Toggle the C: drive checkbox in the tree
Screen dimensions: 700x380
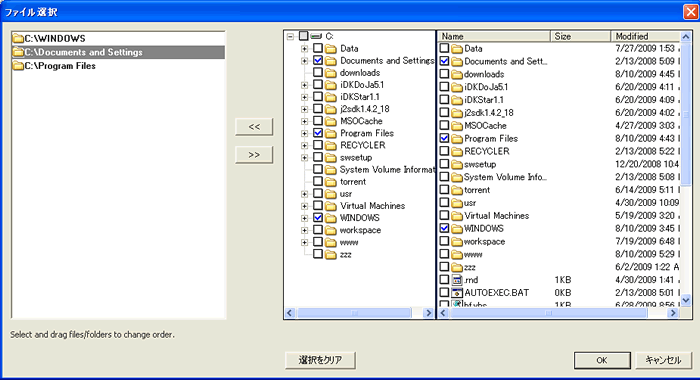304,36
